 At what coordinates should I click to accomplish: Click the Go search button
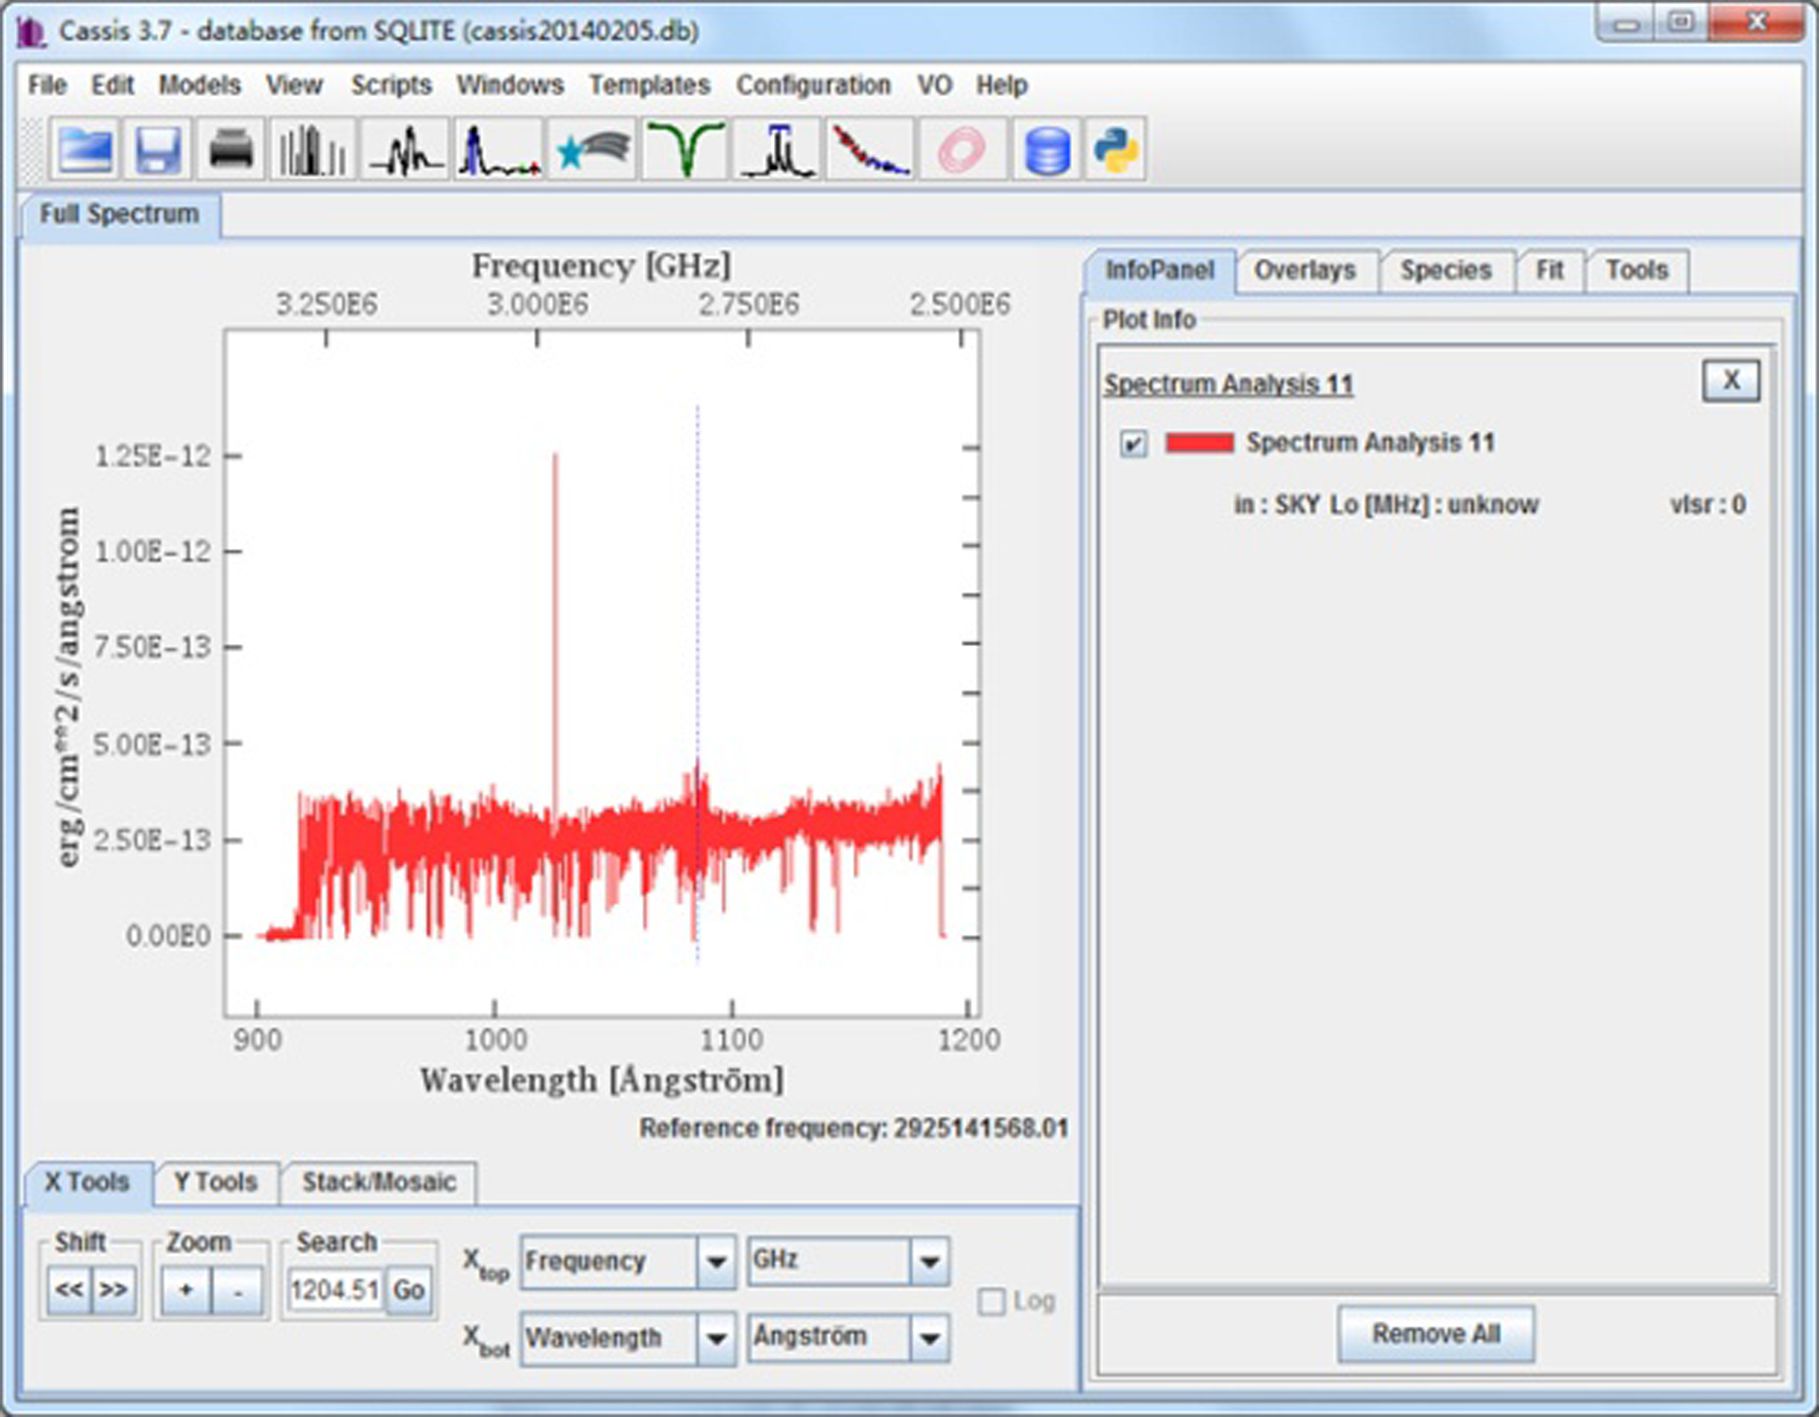(x=409, y=1290)
